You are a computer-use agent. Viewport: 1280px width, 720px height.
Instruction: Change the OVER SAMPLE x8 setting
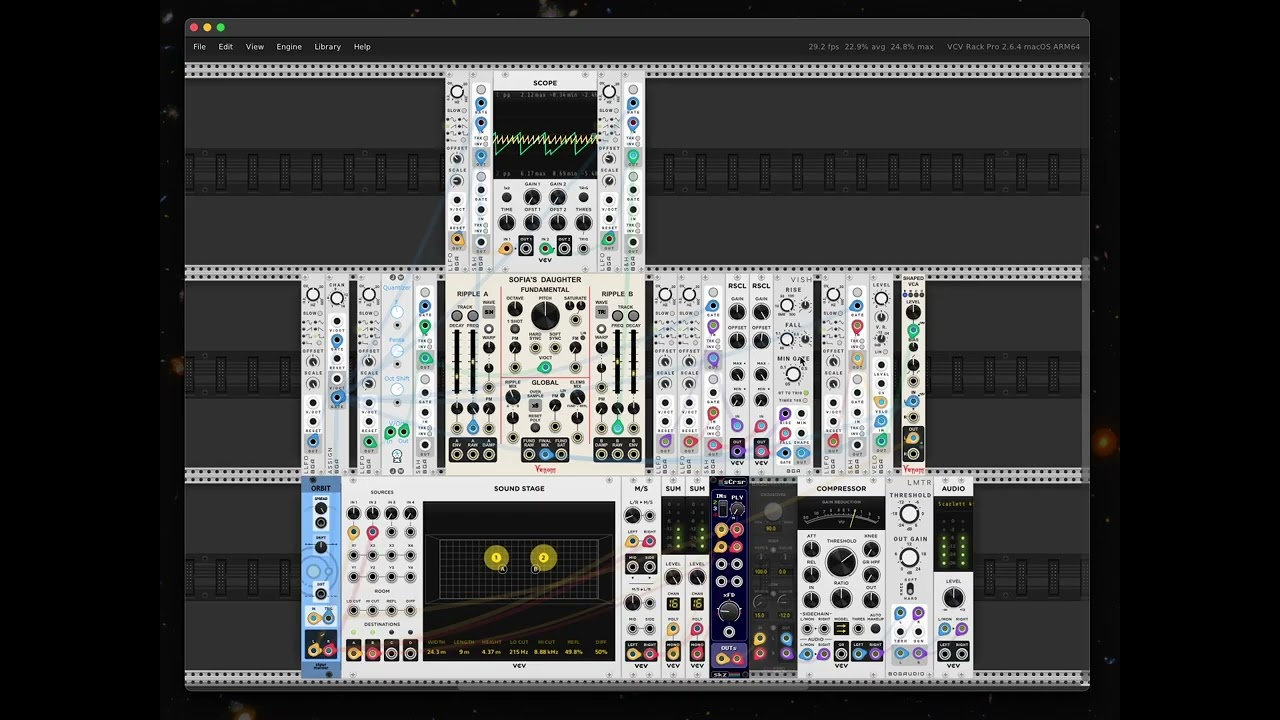[x=536, y=406]
